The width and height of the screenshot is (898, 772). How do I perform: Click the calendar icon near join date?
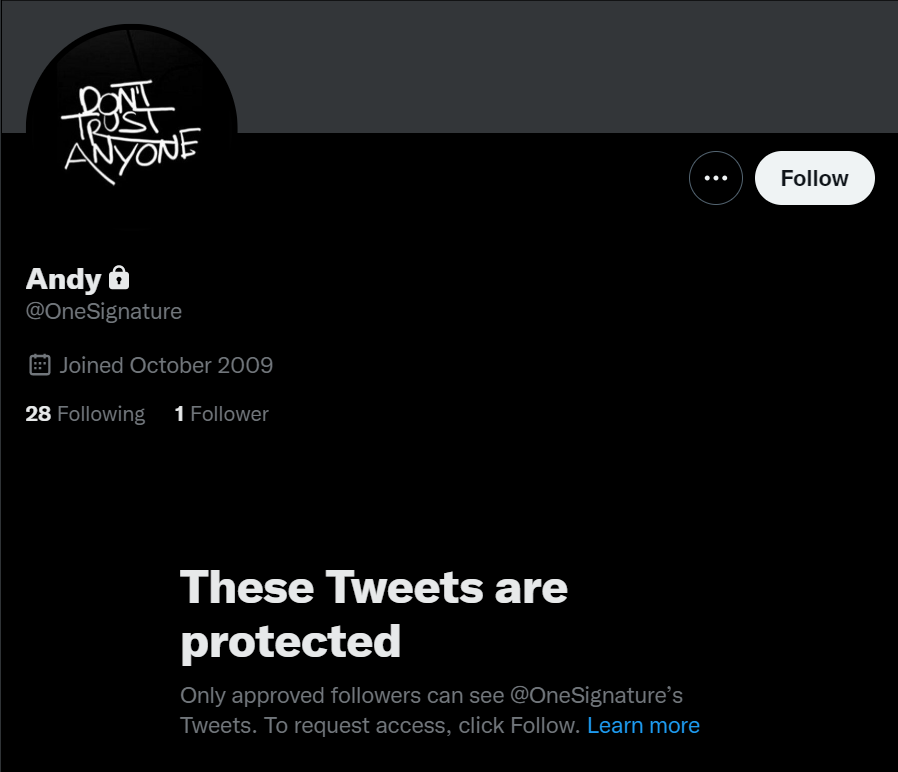point(40,365)
